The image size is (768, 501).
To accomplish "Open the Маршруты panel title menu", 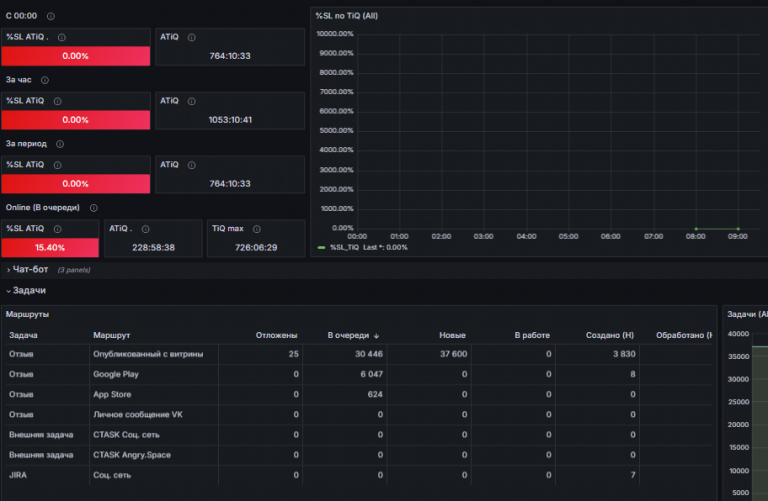I will click(x=27, y=314).
